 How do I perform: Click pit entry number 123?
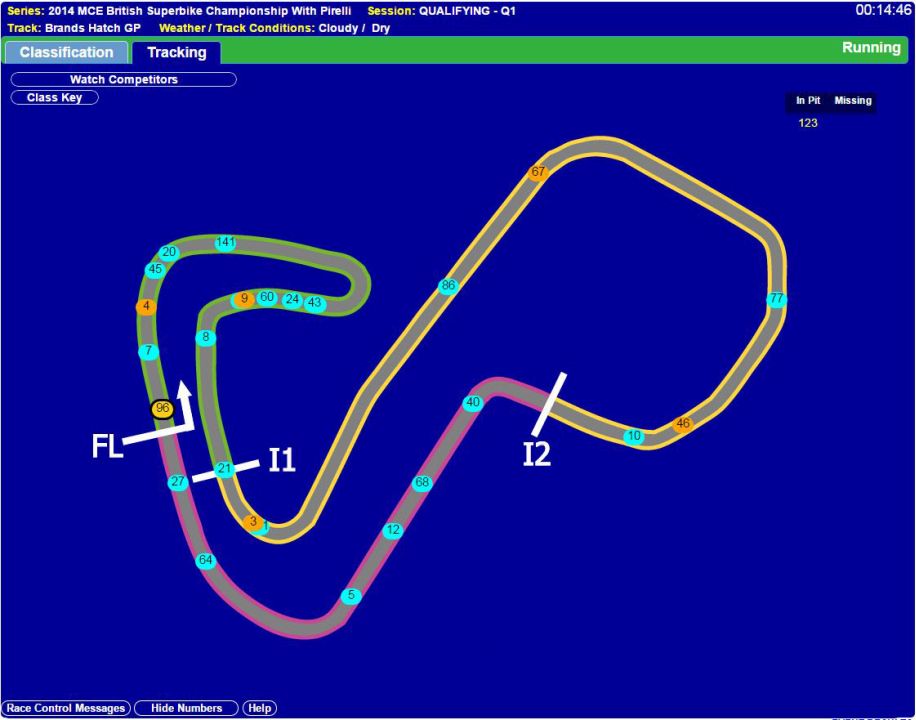(808, 123)
